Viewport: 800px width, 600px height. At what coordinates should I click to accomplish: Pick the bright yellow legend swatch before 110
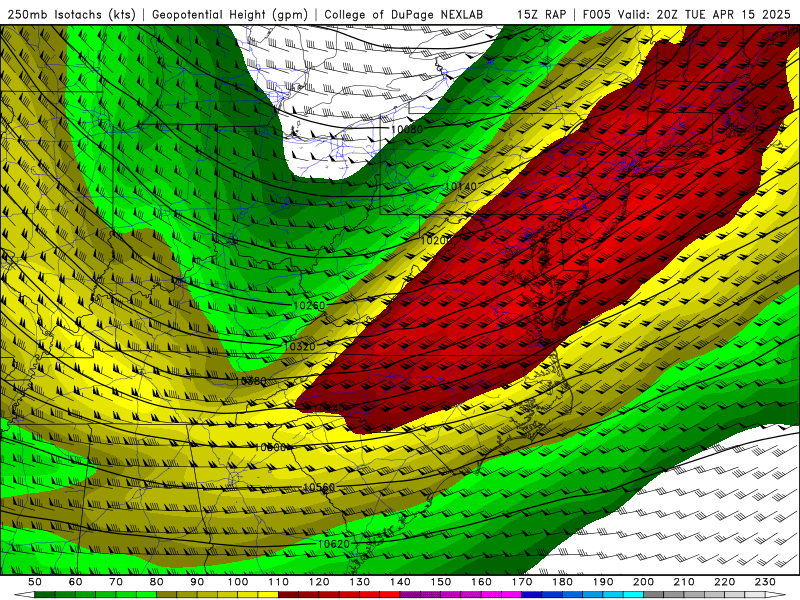(x=268, y=595)
